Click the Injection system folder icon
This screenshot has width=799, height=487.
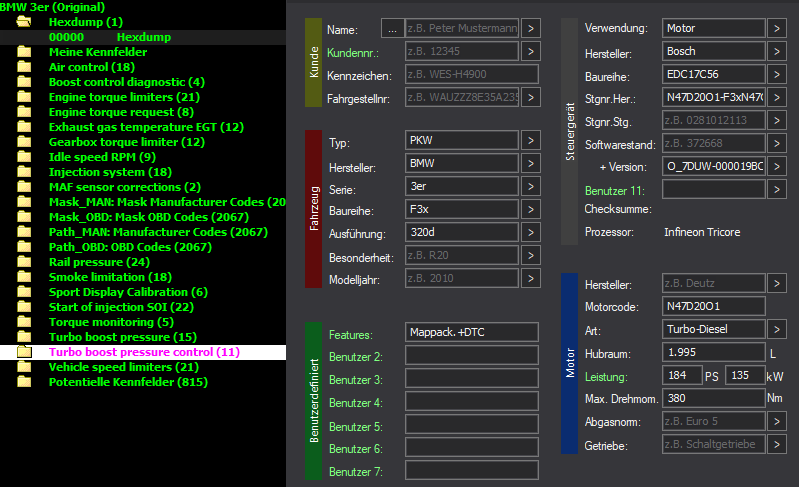(24, 172)
